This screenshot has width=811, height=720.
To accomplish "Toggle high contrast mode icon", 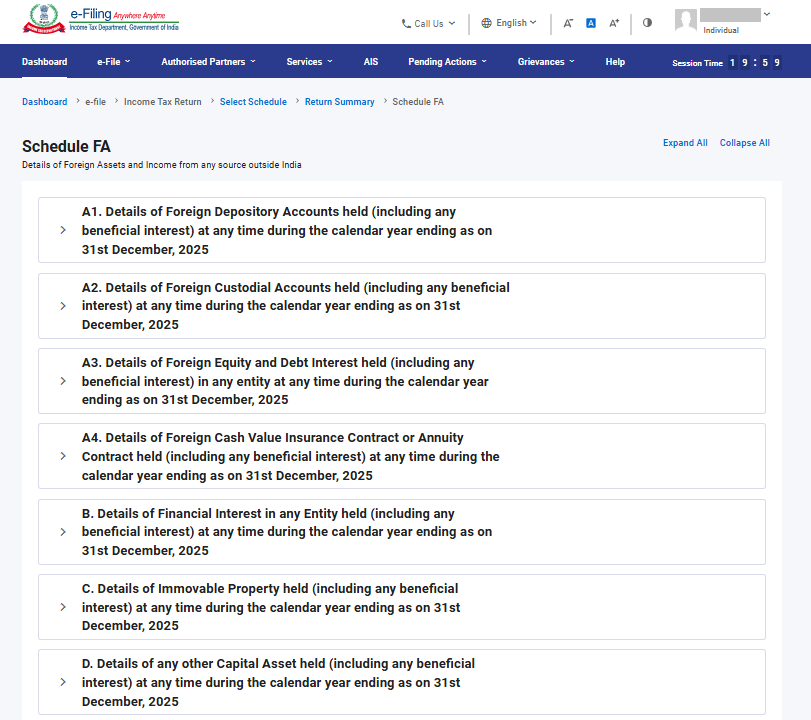I will (647, 23).
